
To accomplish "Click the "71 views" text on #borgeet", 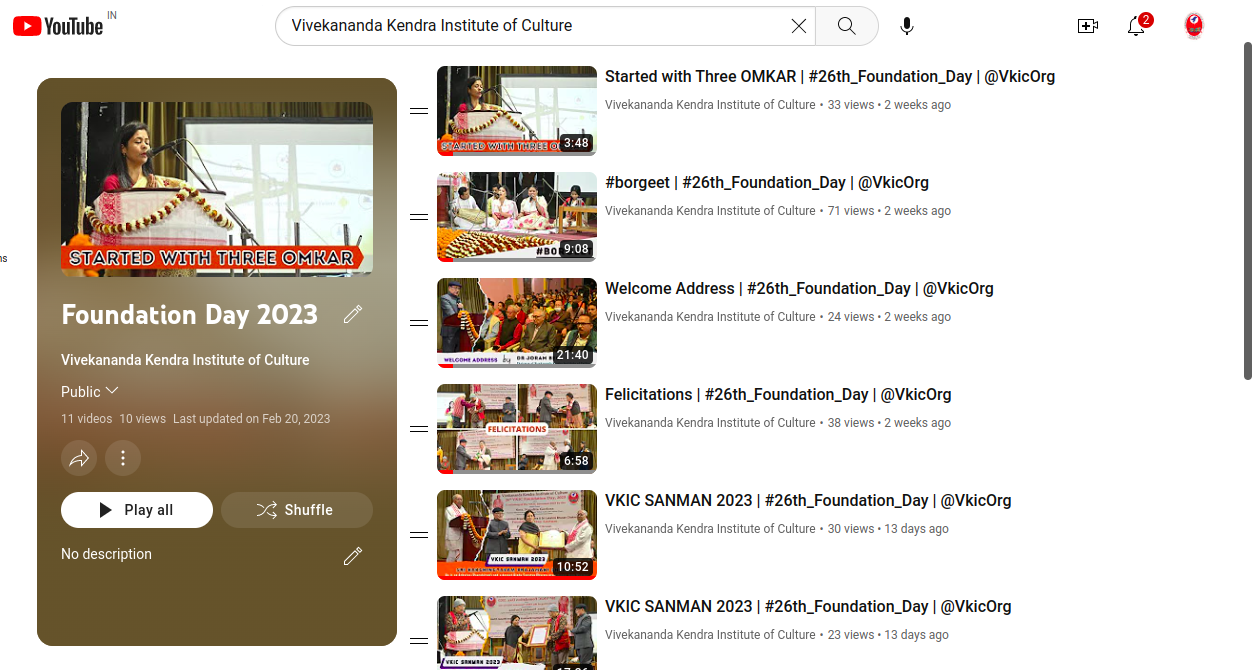I will [x=851, y=211].
